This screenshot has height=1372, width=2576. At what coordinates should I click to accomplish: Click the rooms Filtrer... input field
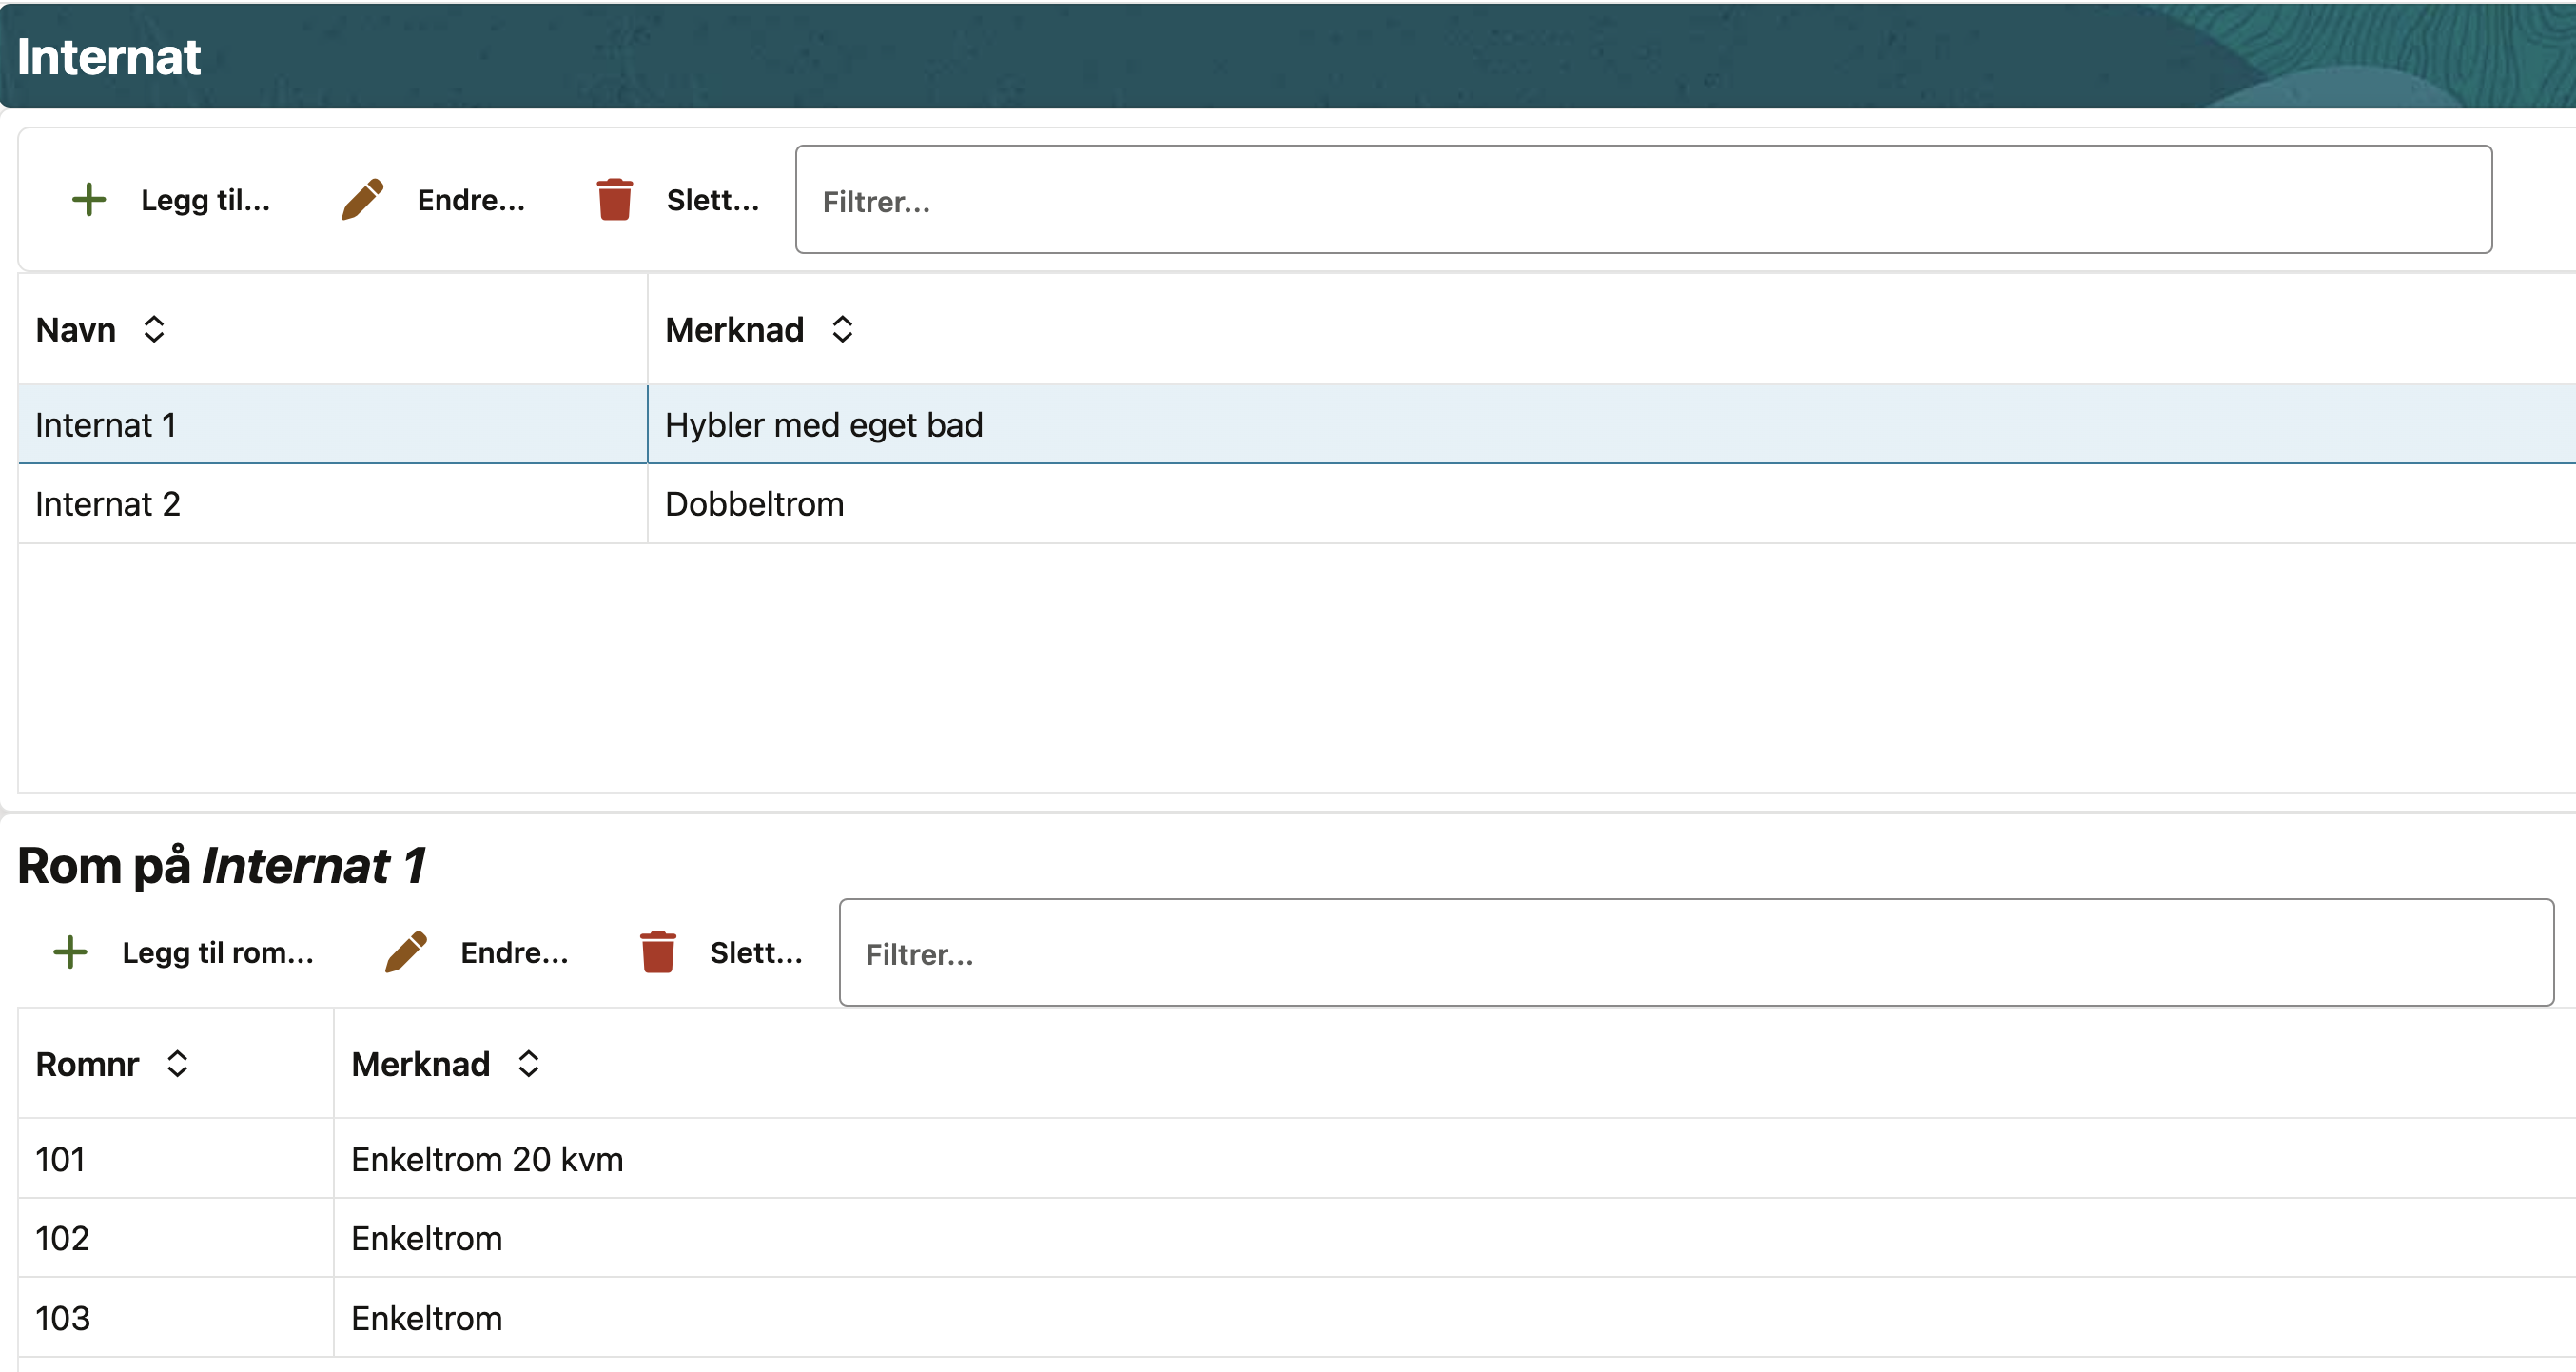pyautogui.click(x=1695, y=953)
